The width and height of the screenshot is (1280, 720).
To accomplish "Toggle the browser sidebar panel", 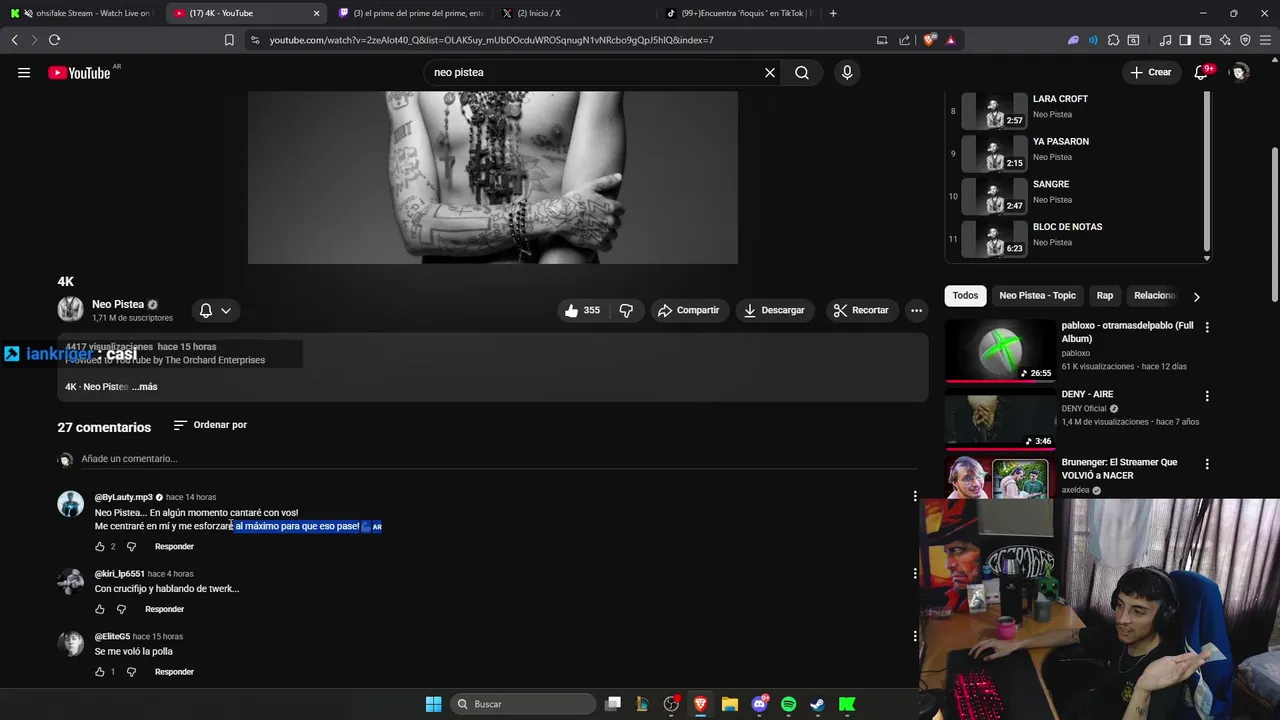I will [1185, 40].
